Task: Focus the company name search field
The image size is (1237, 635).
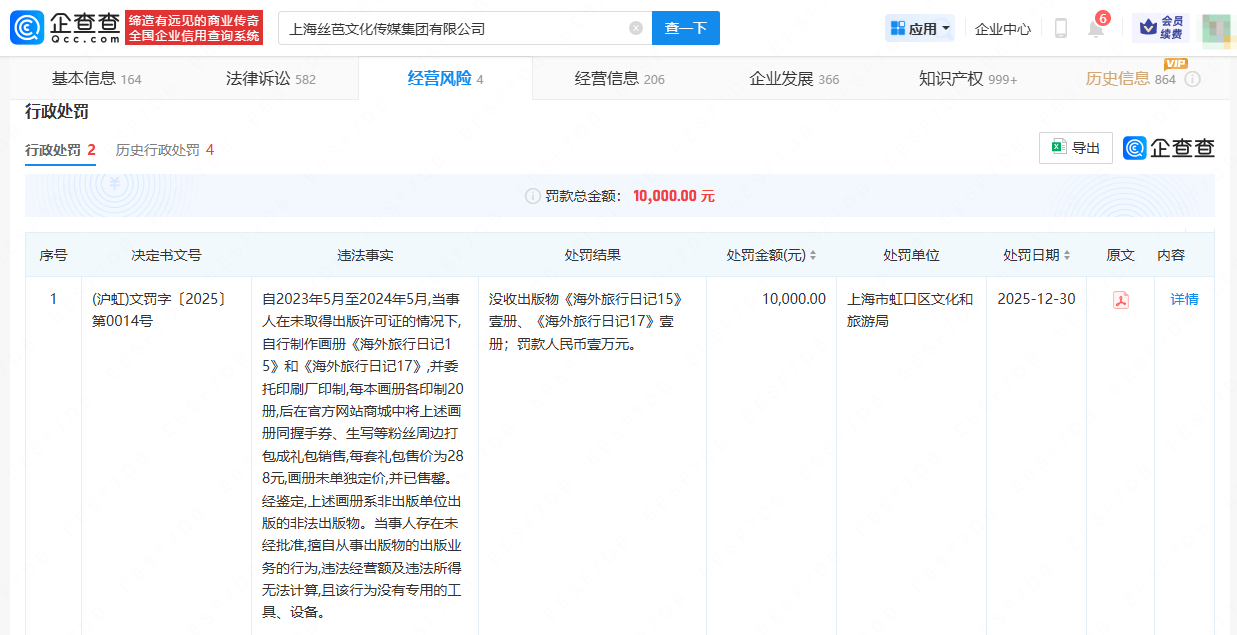Action: tap(455, 28)
